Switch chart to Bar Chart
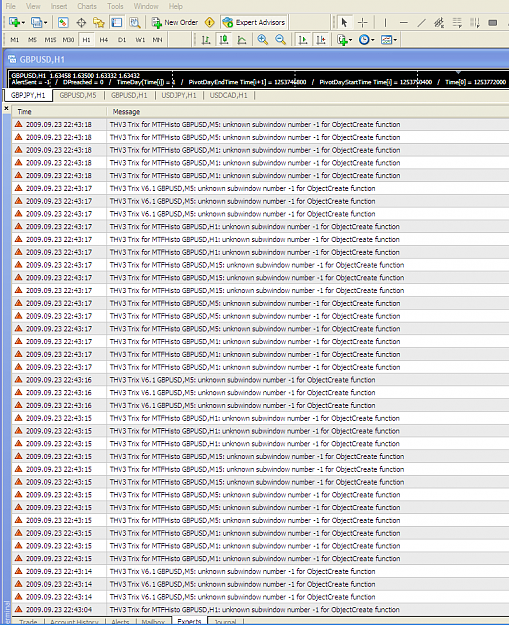 pyautogui.click(x=206, y=39)
